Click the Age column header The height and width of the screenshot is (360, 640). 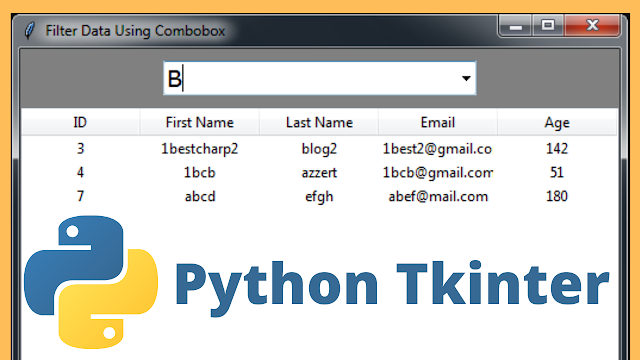pos(557,122)
